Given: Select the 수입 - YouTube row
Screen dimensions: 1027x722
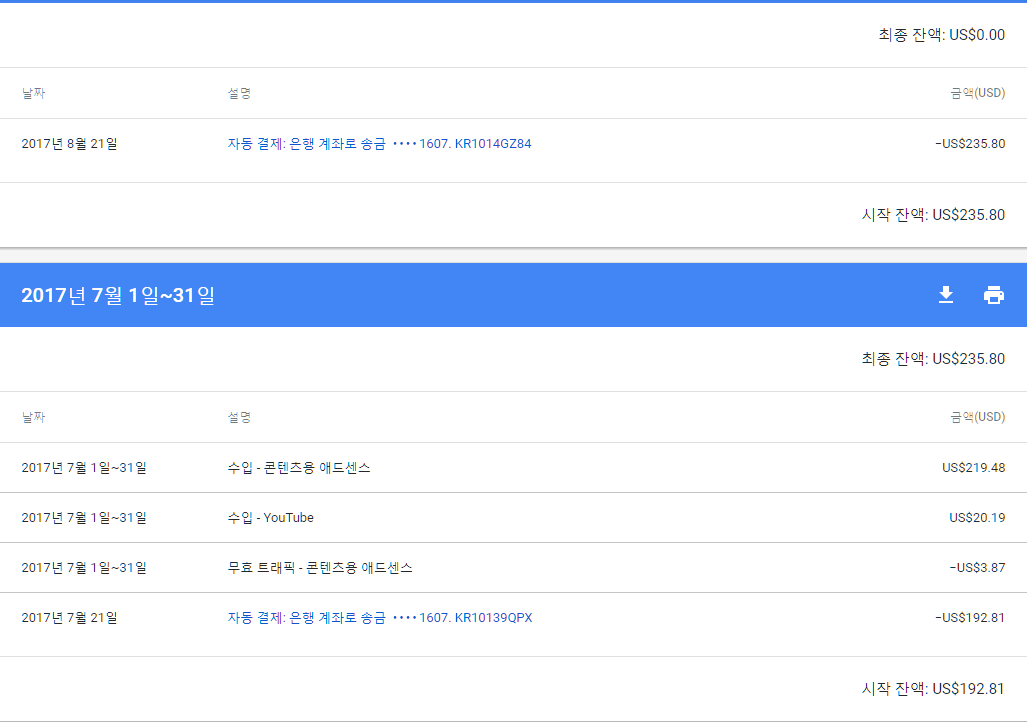Looking at the screenshot, I should pyautogui.click(x=270, y=518).
